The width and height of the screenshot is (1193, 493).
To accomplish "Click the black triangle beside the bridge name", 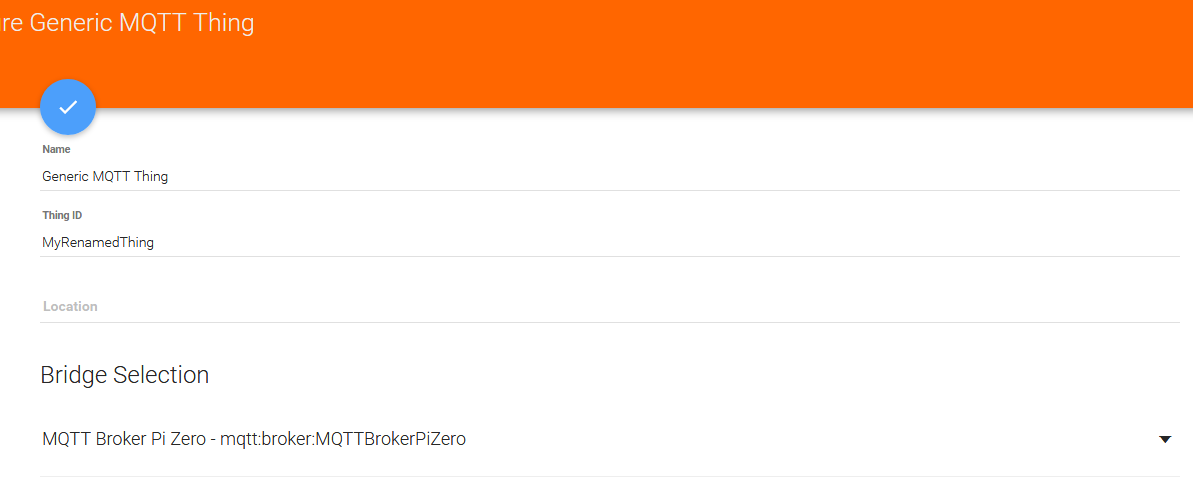I will (x=1164, y=439).
